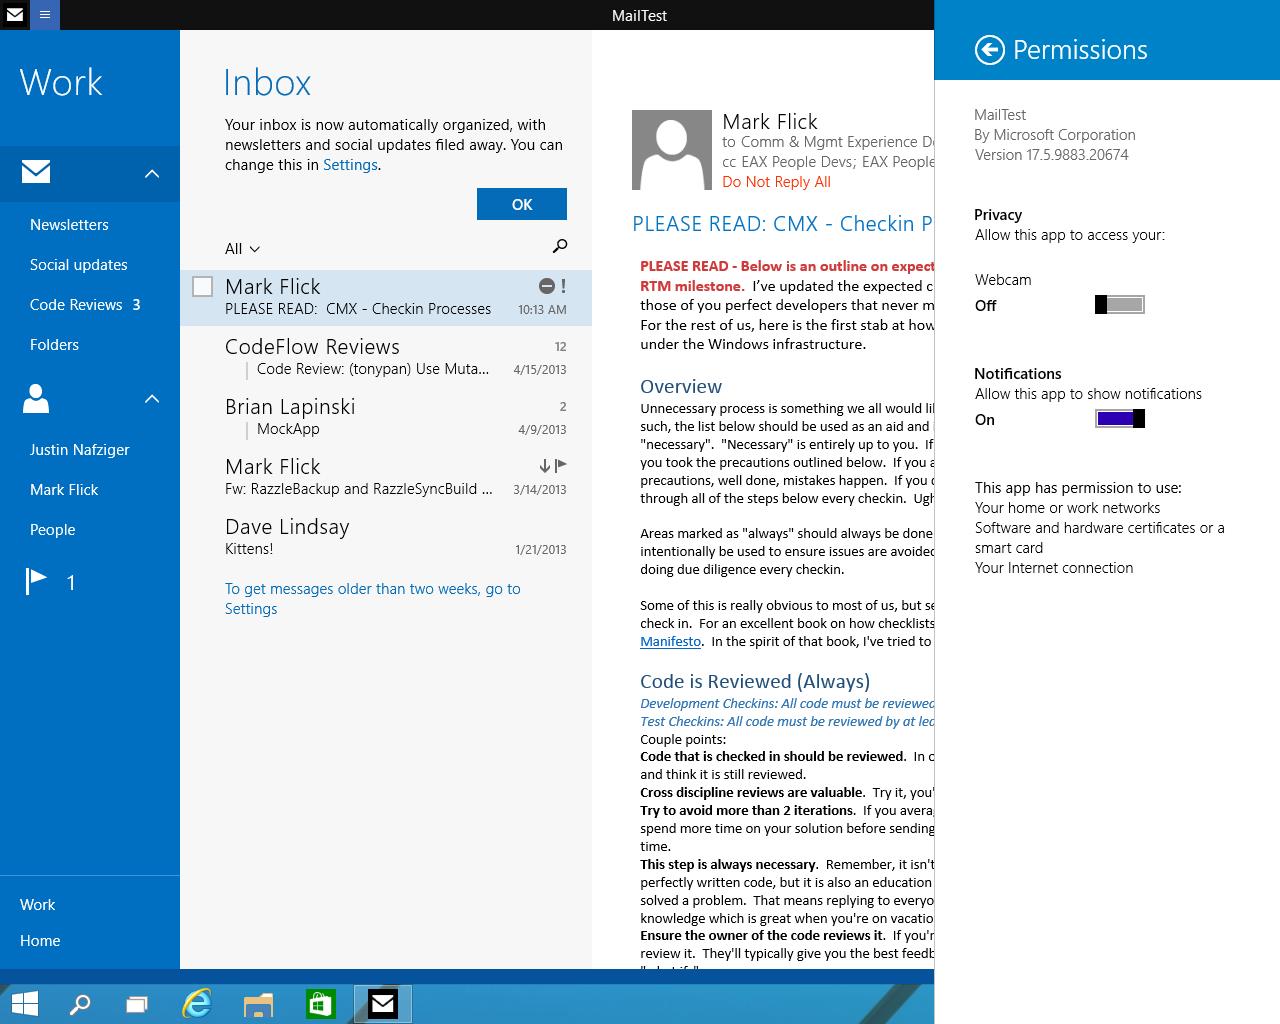Click the blocked circle icon on CMX message

[x=547, y=286]
